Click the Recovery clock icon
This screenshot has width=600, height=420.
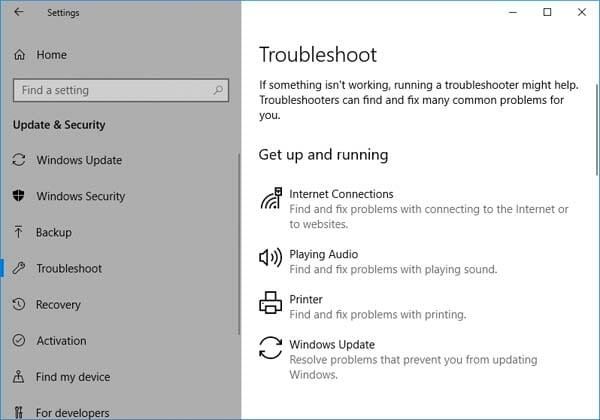[18, 304]
